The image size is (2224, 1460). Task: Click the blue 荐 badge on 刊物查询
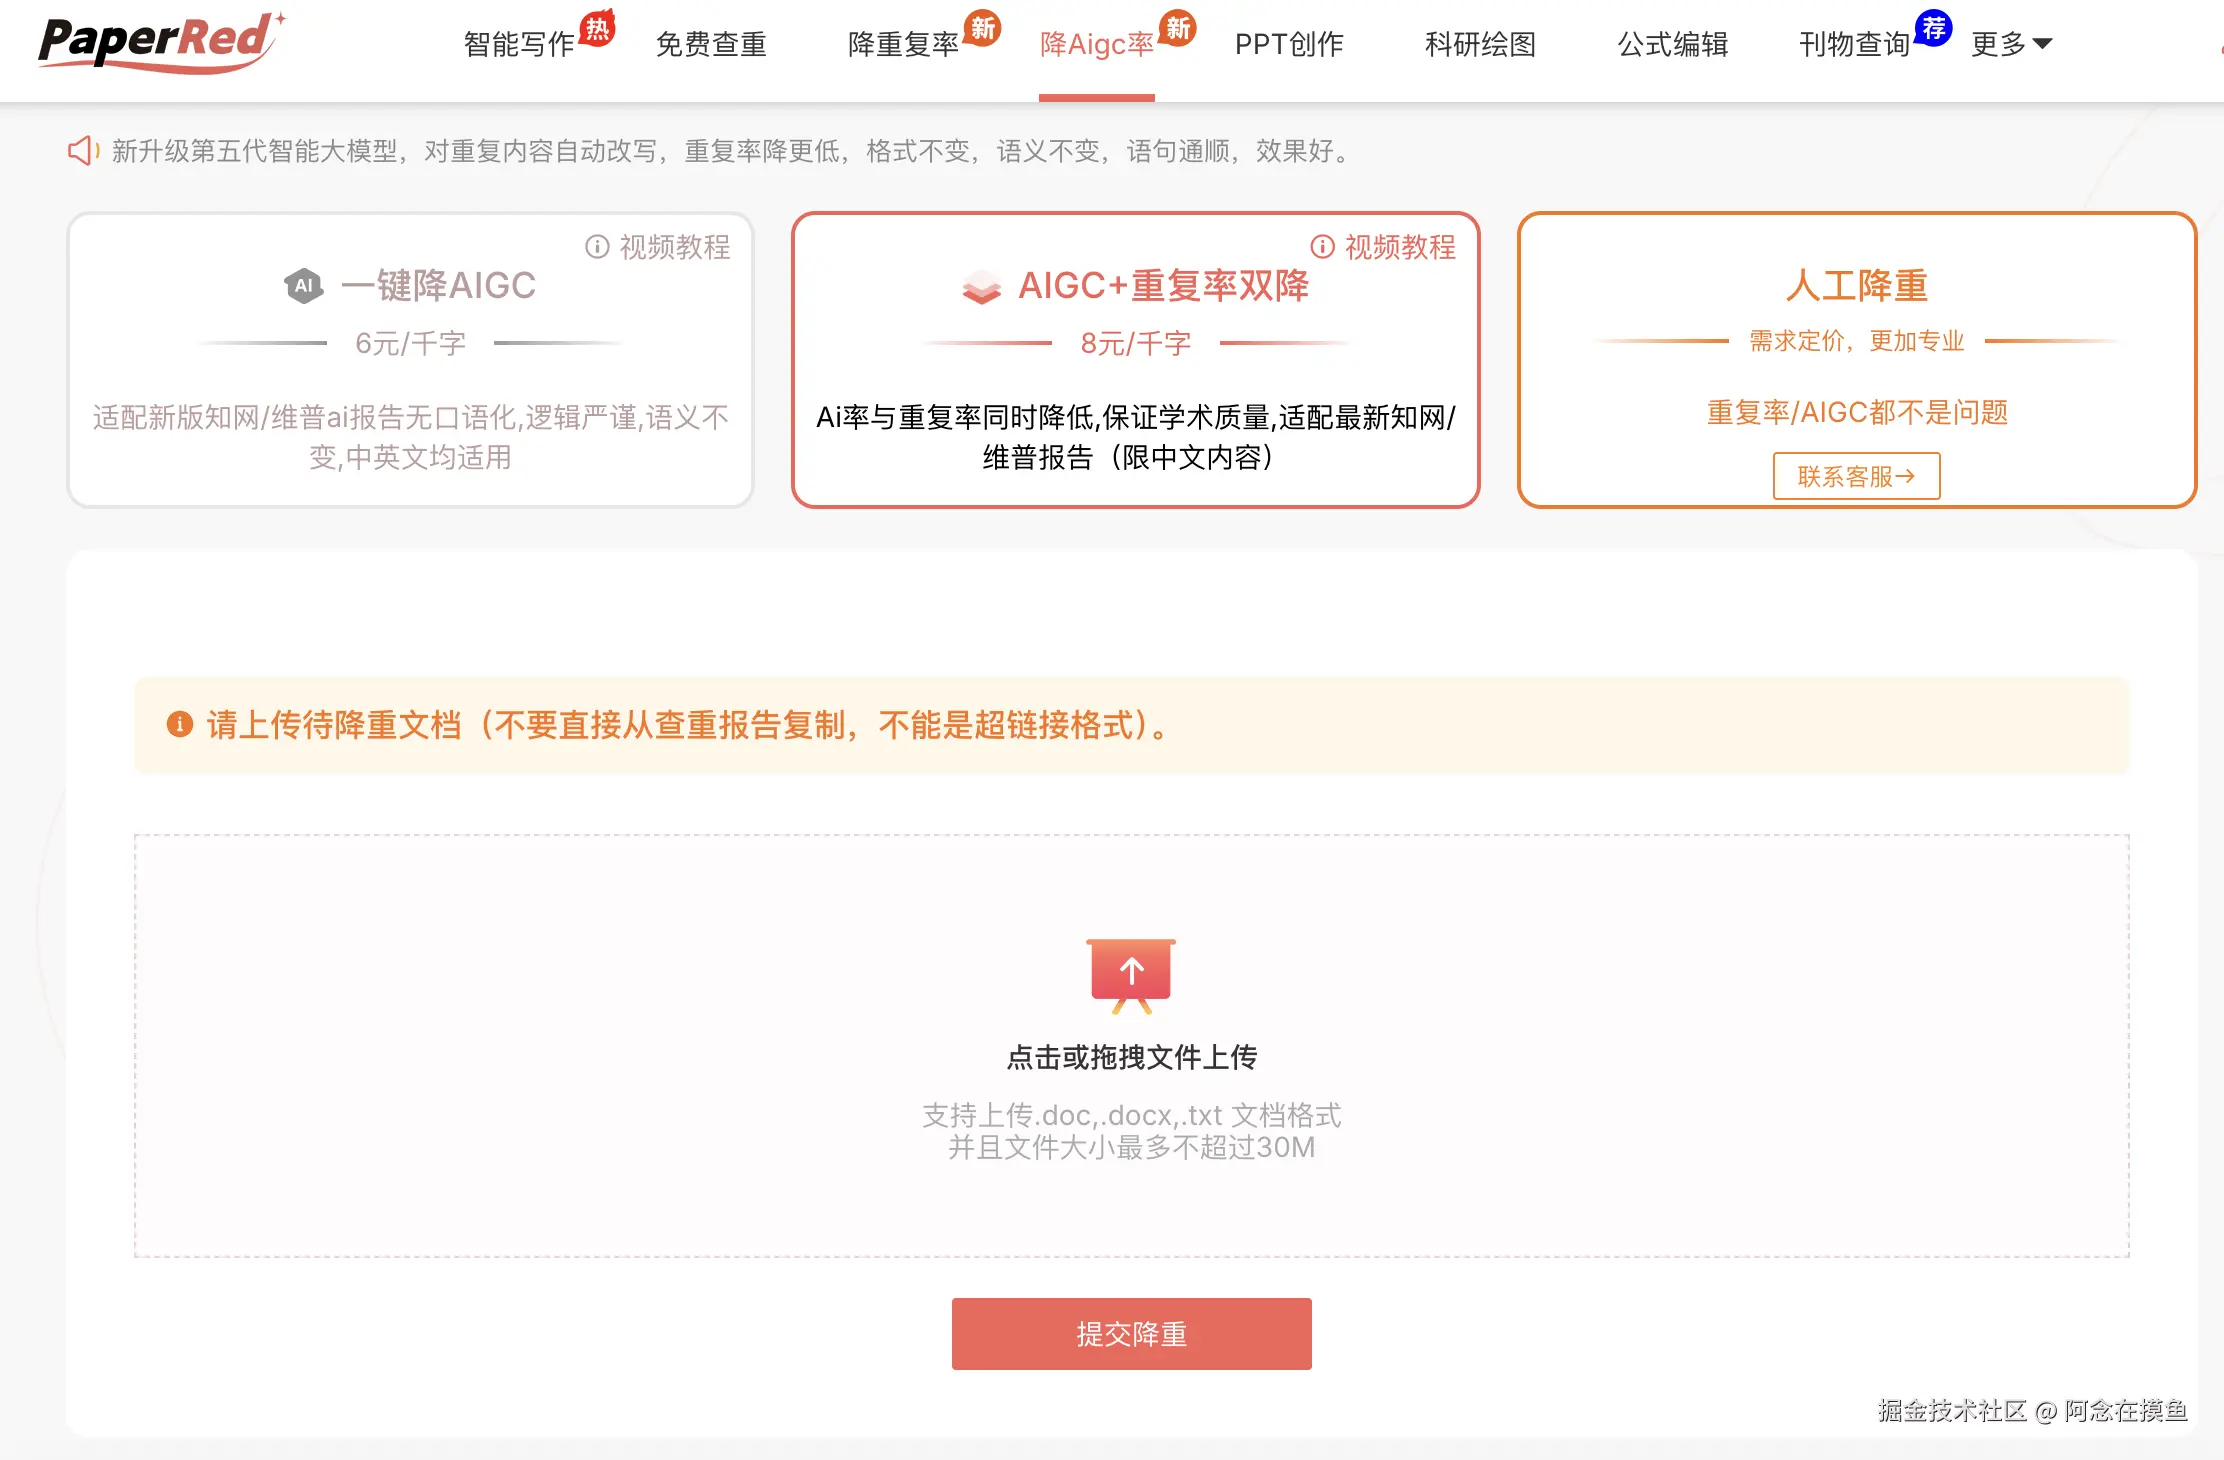[x=1933, y=28]
